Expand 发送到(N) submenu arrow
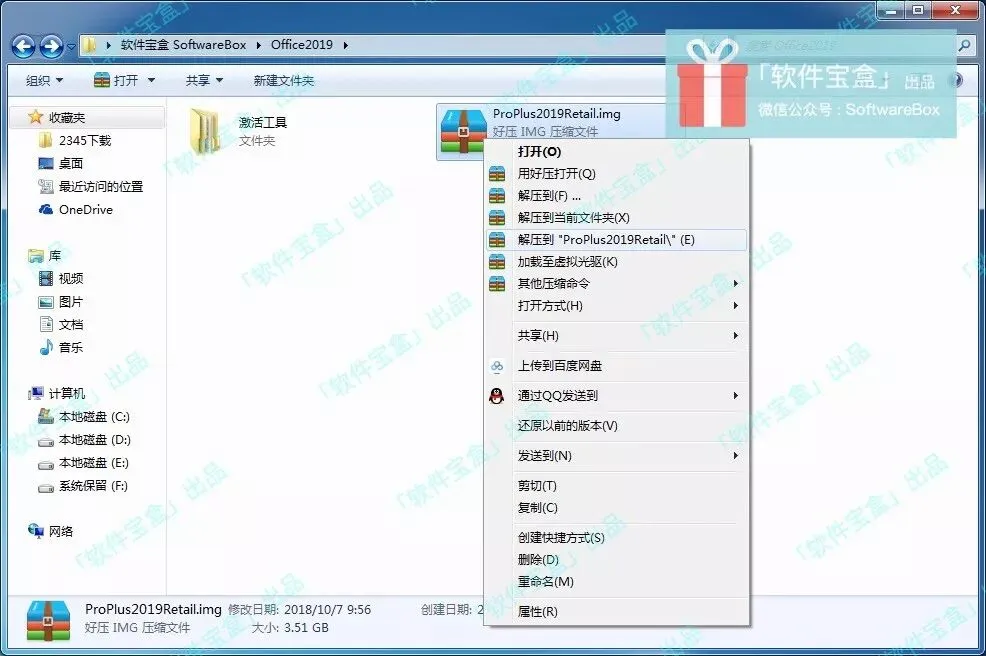Screen dimensions: 986x656 tap(735, 455)
